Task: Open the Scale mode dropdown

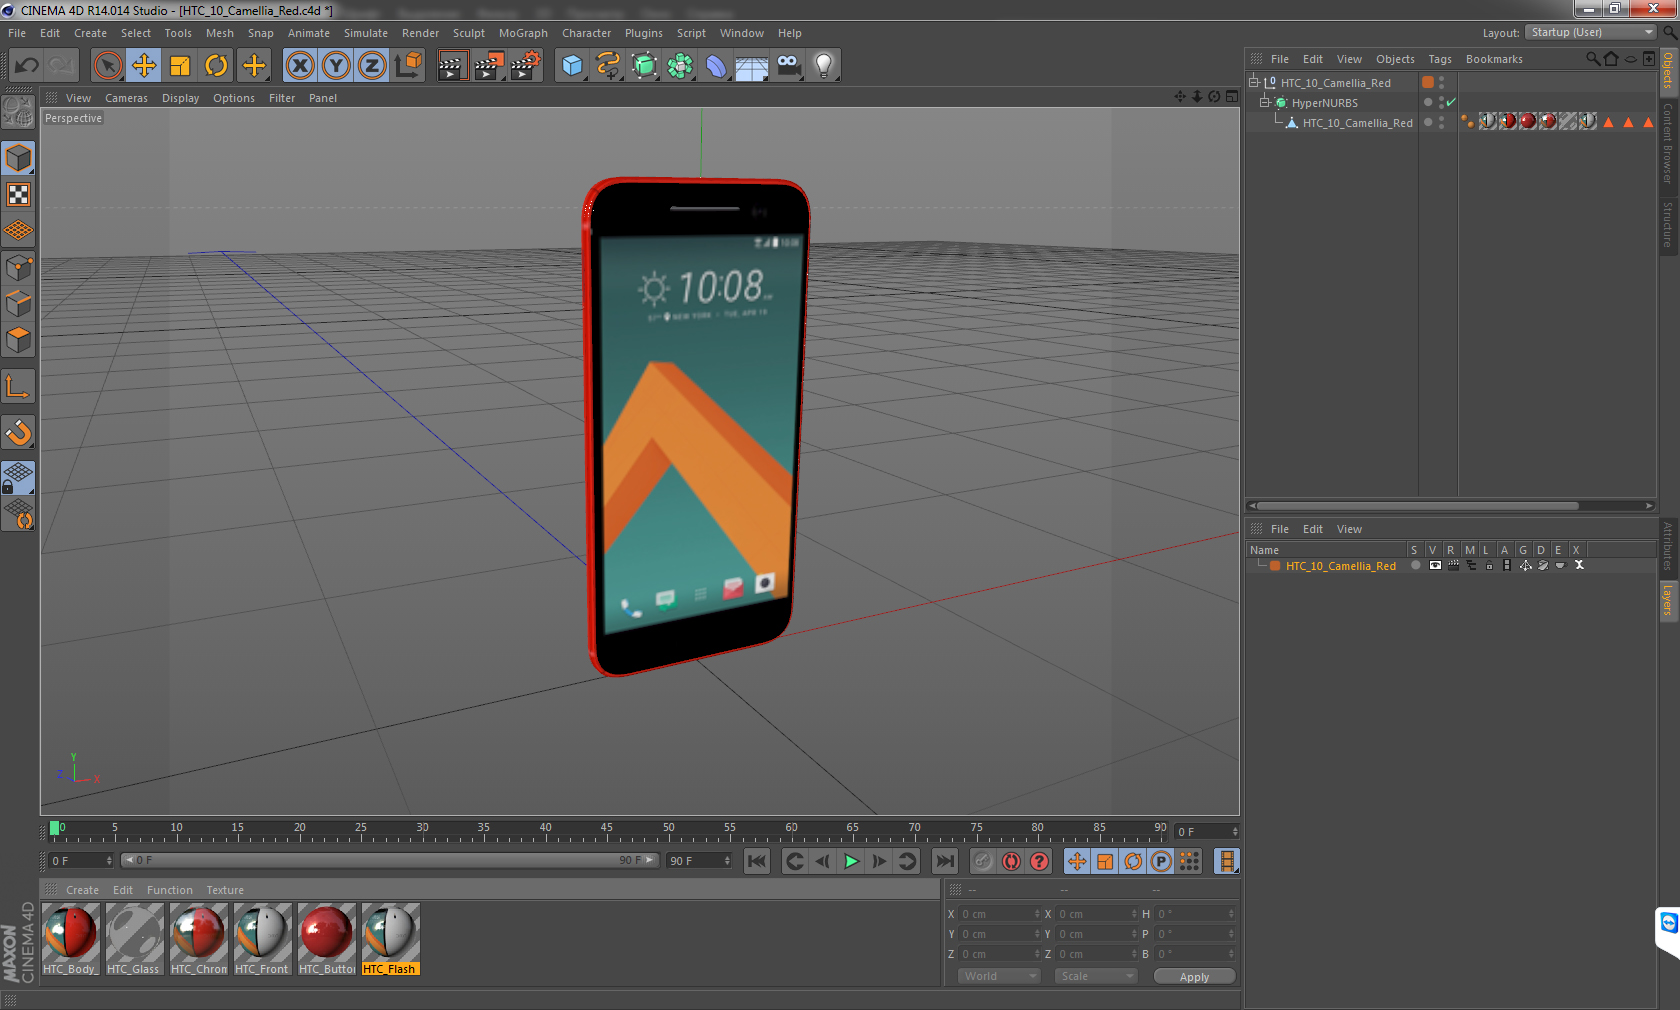Action: [1096, 976]
